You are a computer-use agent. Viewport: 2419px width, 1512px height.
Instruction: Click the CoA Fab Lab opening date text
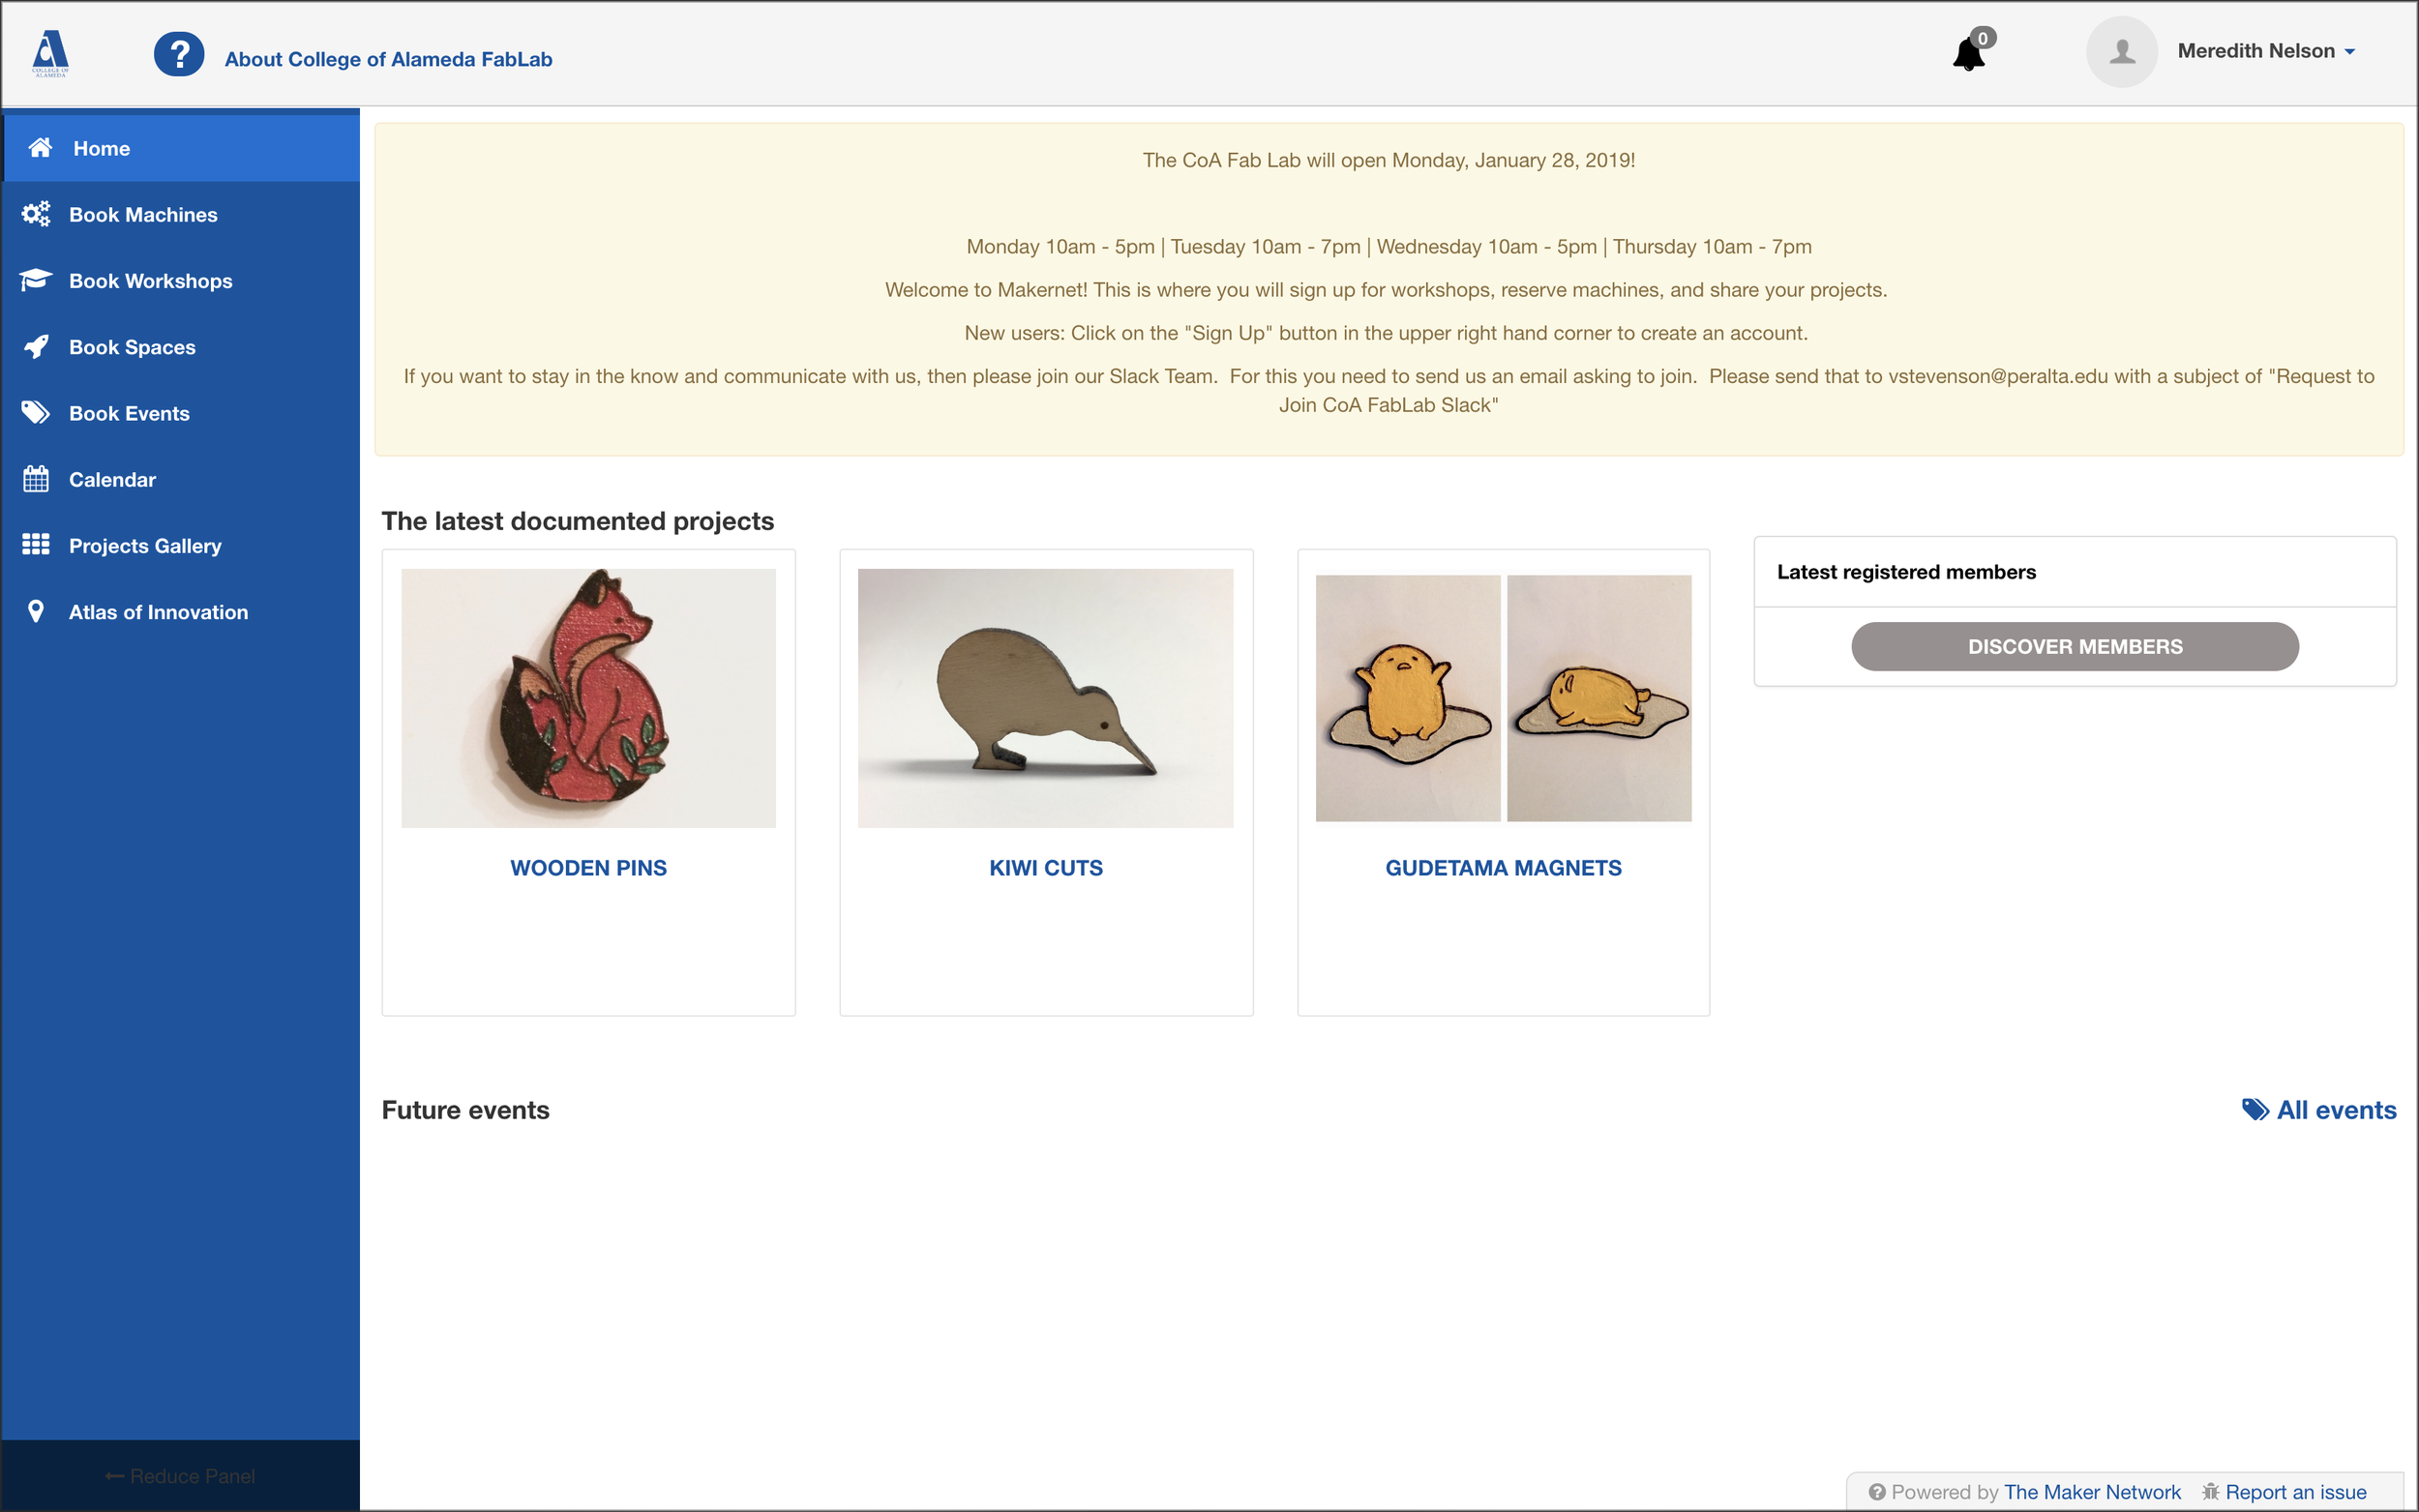pos(1389,160)
